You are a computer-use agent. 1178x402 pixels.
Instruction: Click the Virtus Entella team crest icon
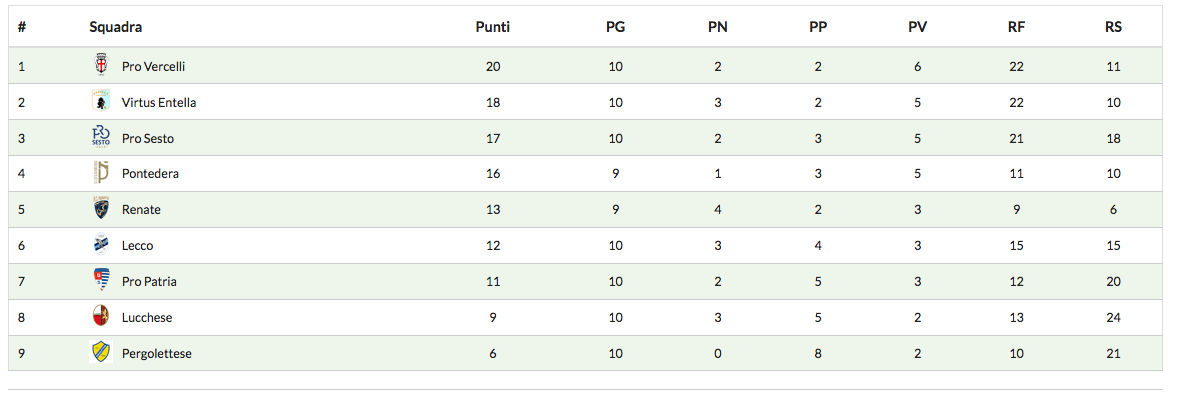click(x=100, y=102)
